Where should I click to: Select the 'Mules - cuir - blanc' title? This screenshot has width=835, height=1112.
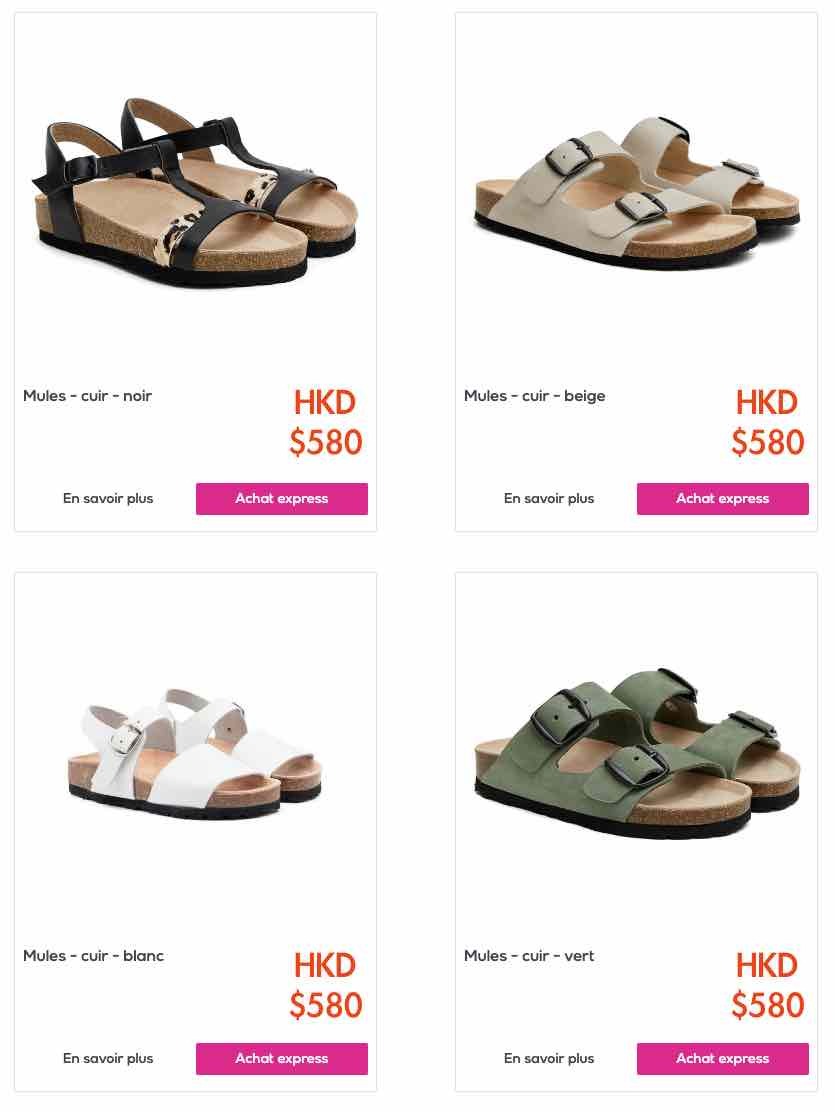tap(94, 956)
